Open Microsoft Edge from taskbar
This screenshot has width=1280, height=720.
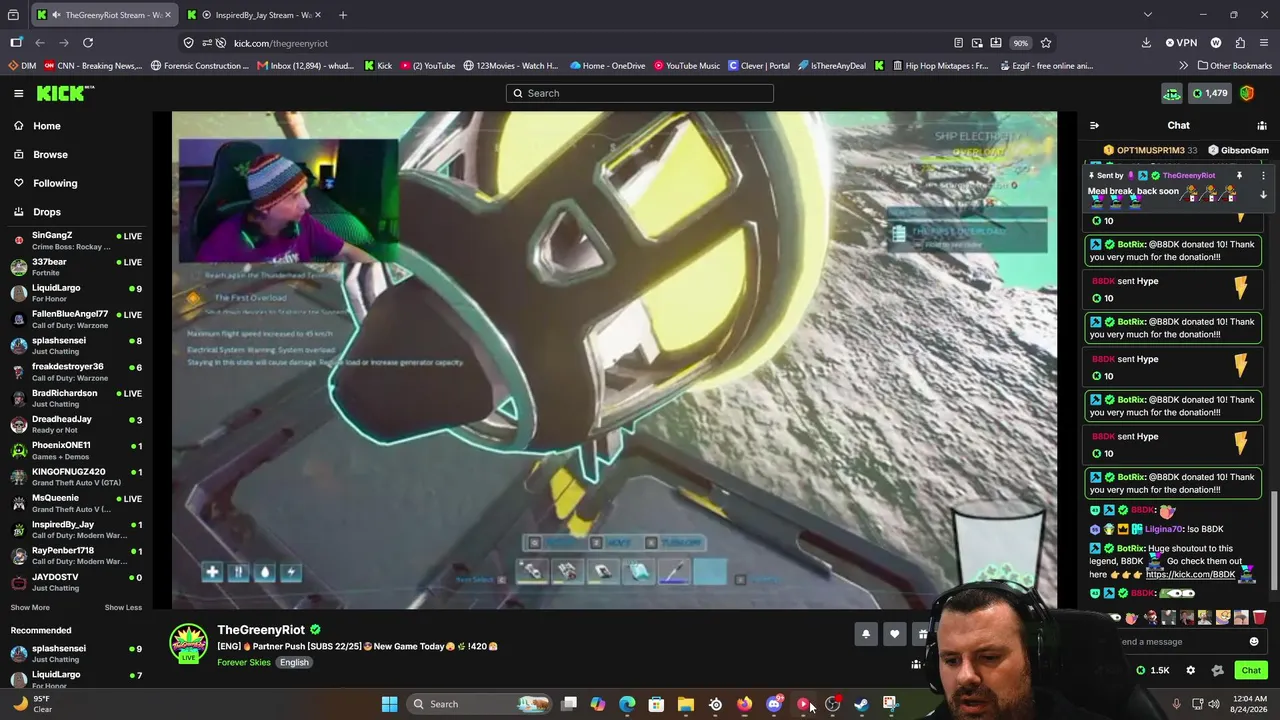pyautogui.click(x=627, y=704)
